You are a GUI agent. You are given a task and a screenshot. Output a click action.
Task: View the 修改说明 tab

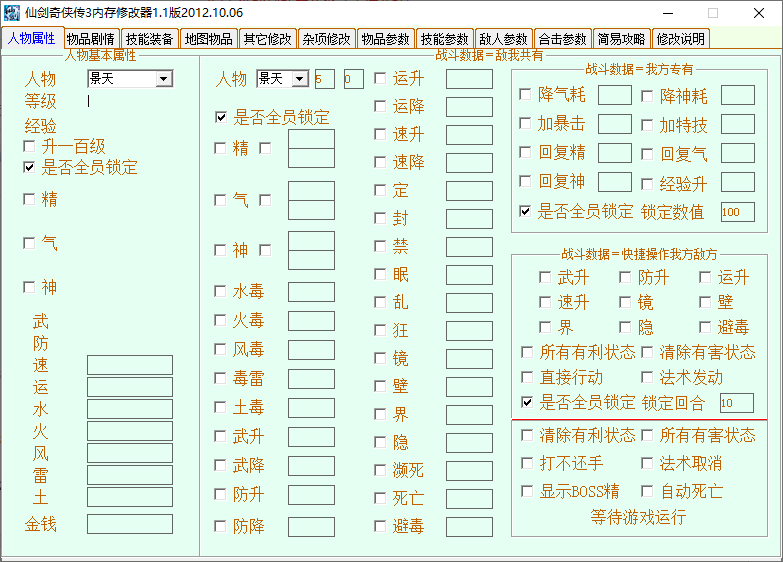[680, 38]
